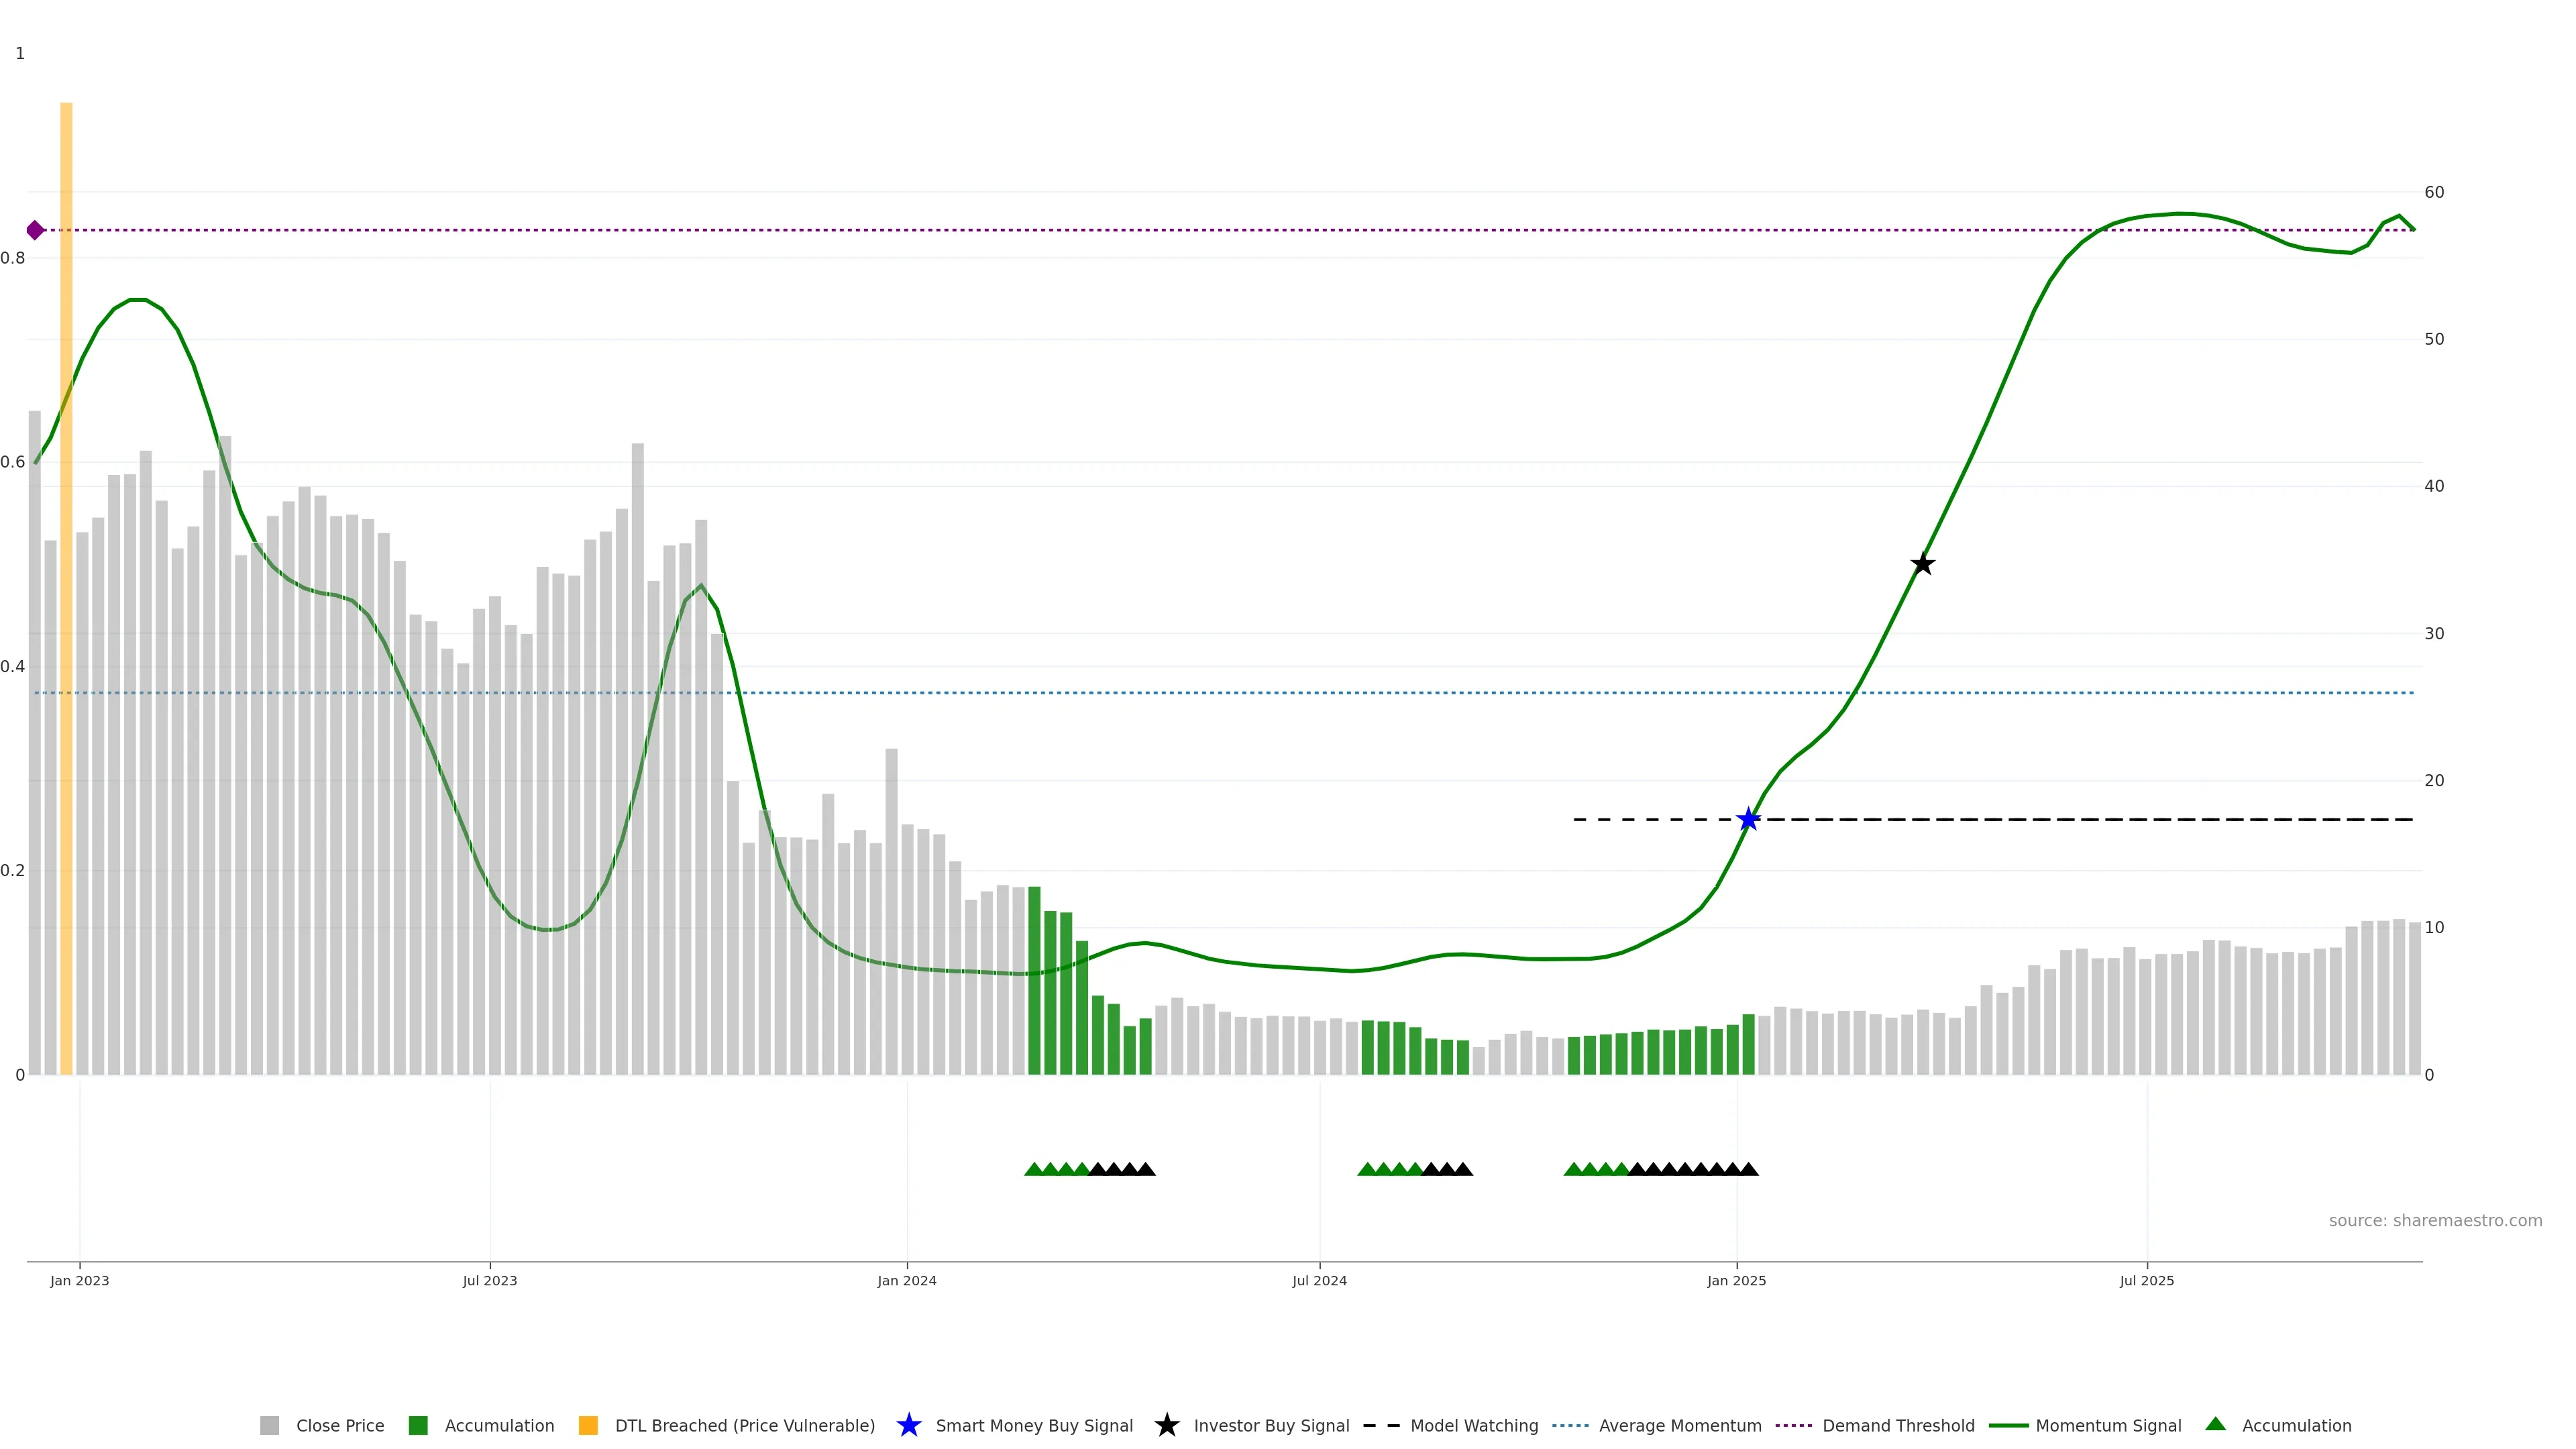Click the Smart Money Buy Signal legend label
Image resolution: width=2576 pixels, height=1449 pixels.
point(1034,1425)
